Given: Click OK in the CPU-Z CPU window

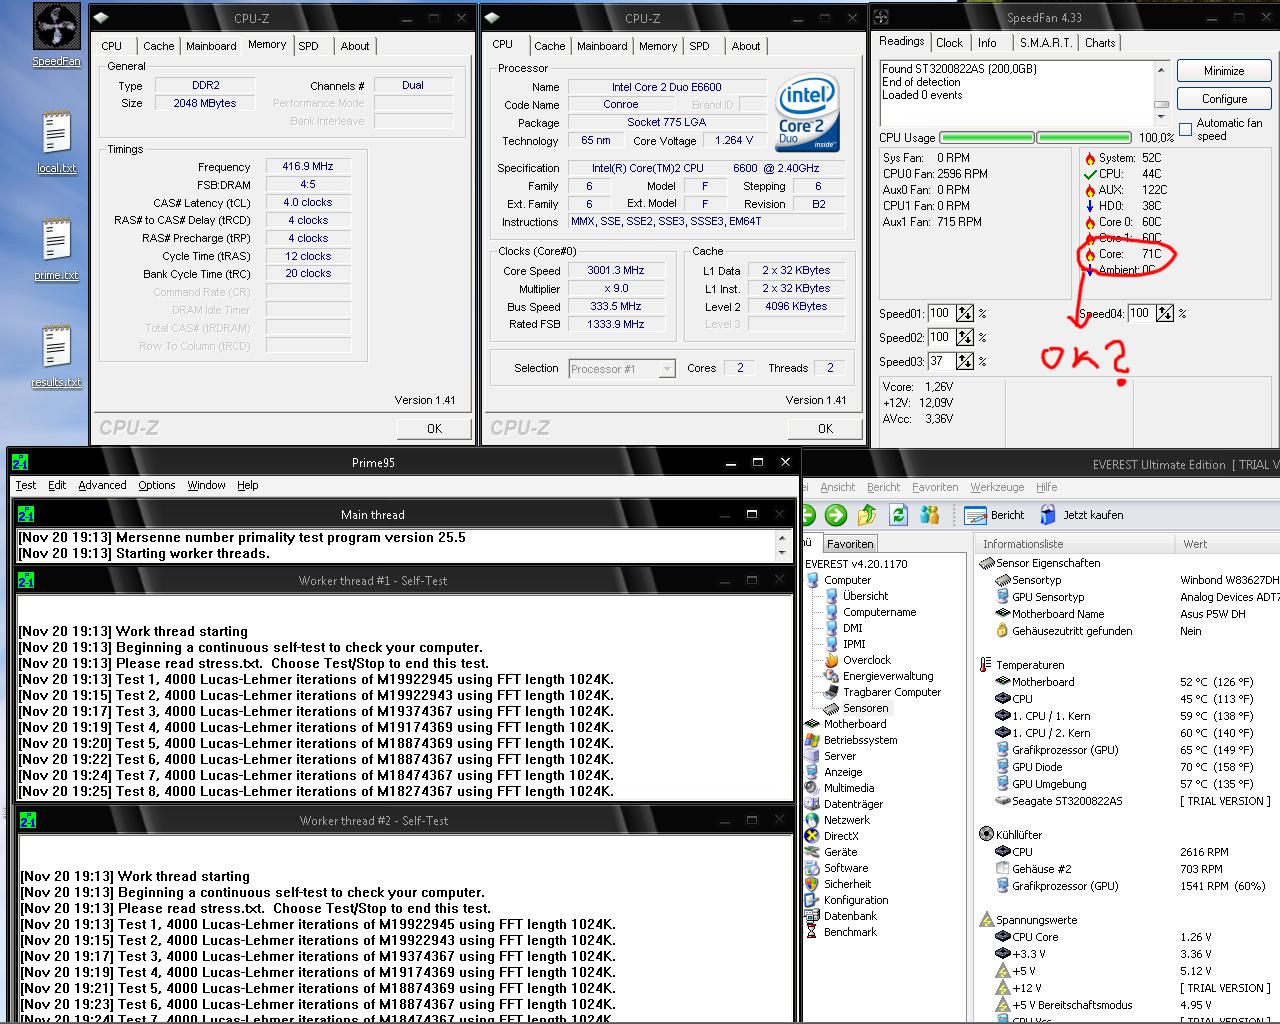Looking at the screenshot, I should pyautogui.click(x=825, y=428).
